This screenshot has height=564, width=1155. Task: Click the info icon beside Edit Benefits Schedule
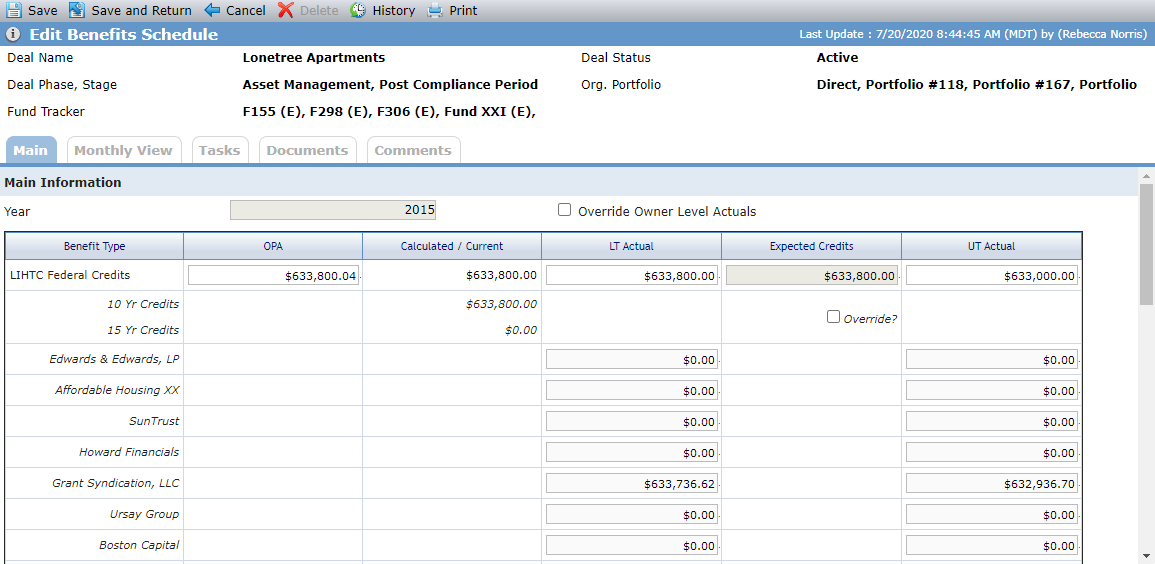coord(13,35)
